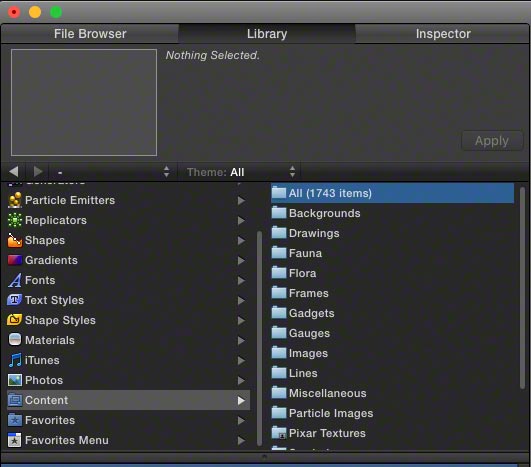
Task: Click the red close window button
Action: [x=14, y=12]
